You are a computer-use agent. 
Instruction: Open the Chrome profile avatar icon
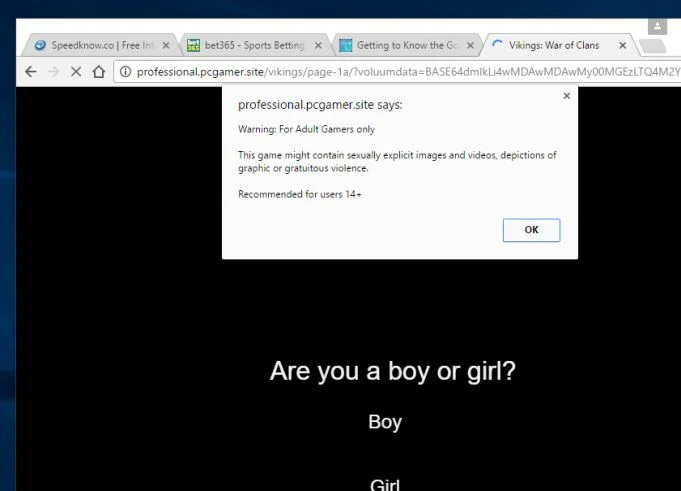tap(657, 26)
